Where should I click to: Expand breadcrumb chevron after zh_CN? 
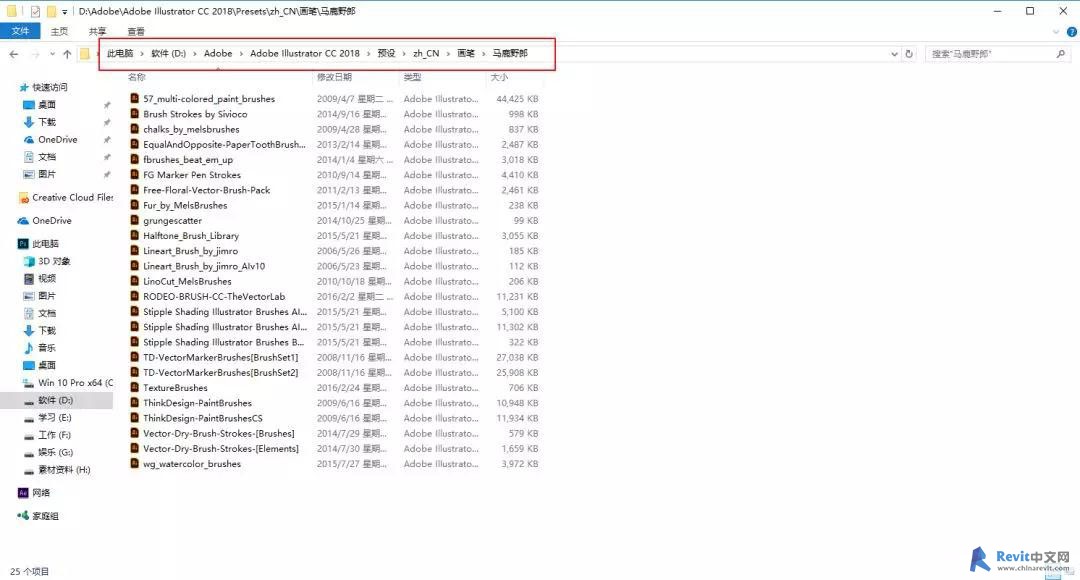point(448,54)
